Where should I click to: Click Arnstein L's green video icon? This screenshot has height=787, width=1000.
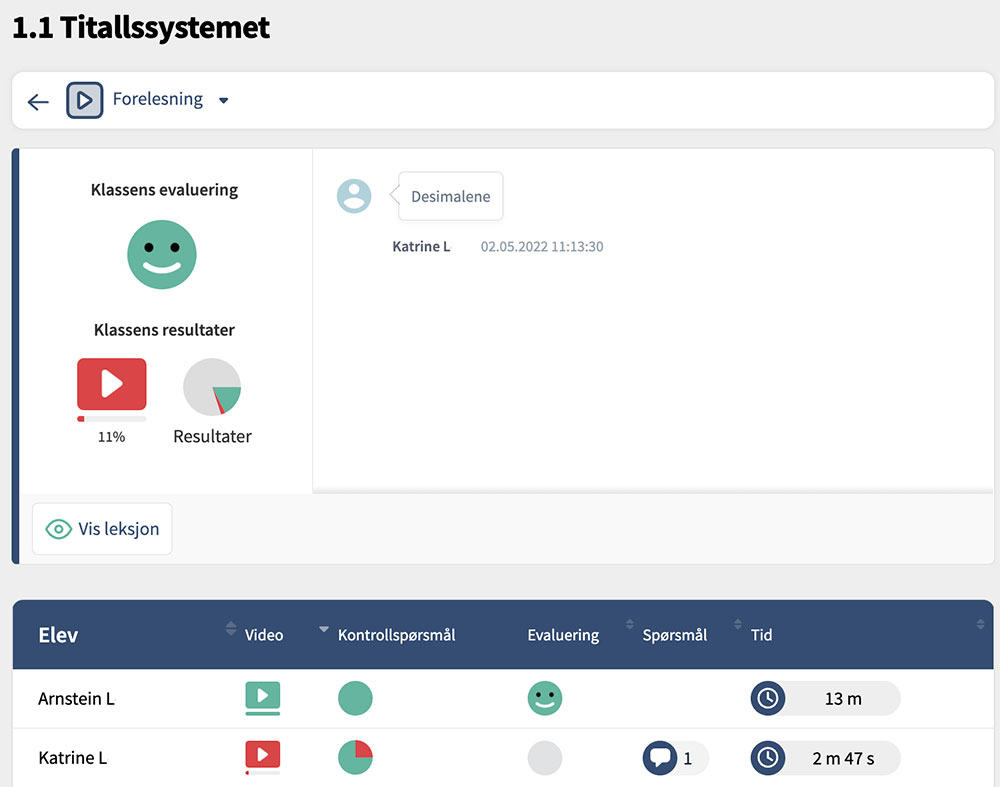pos(263,698)
